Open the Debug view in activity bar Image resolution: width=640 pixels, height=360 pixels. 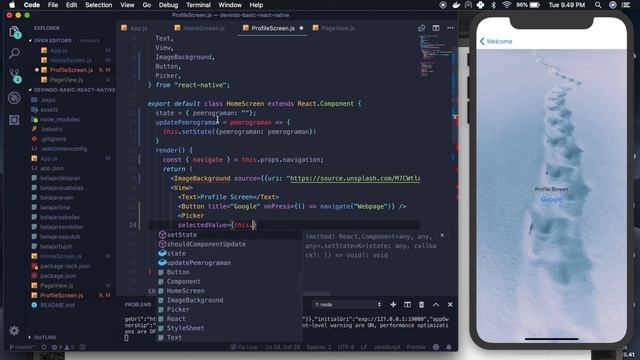(x=14, y=98)
